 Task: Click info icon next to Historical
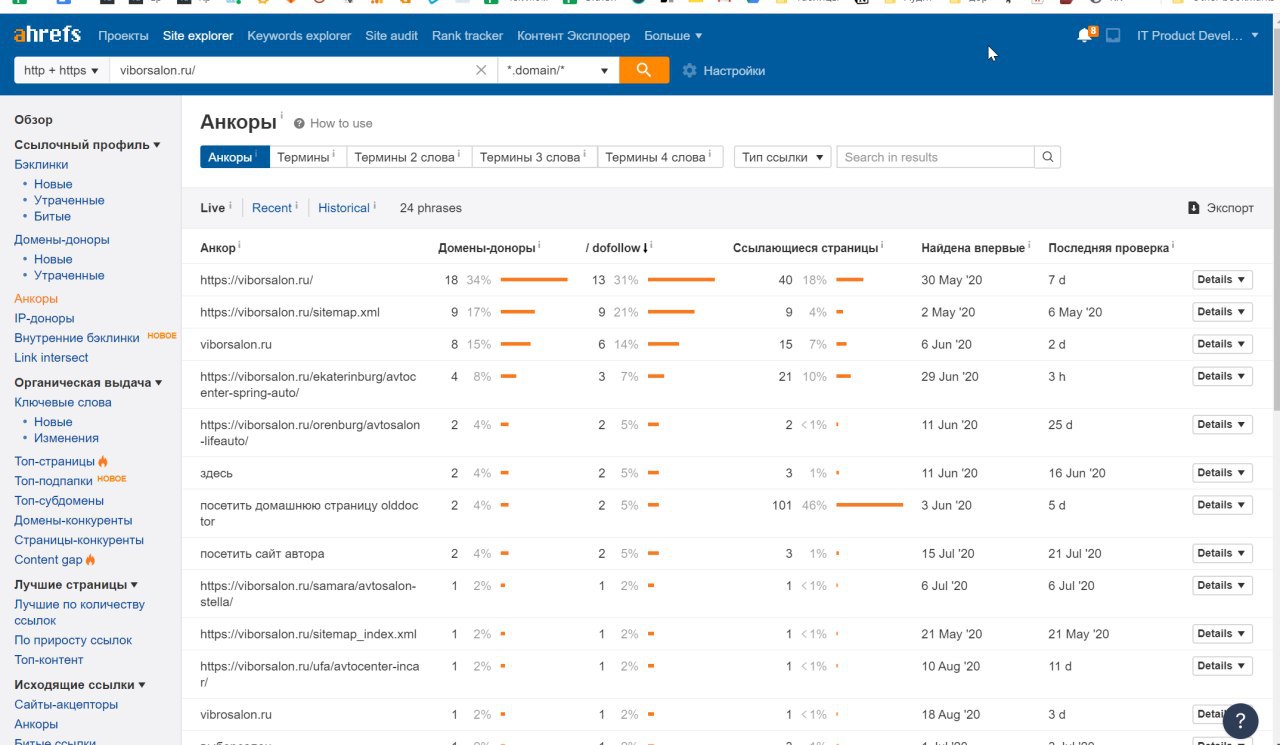pyautogui.click(x=375, y=206)
